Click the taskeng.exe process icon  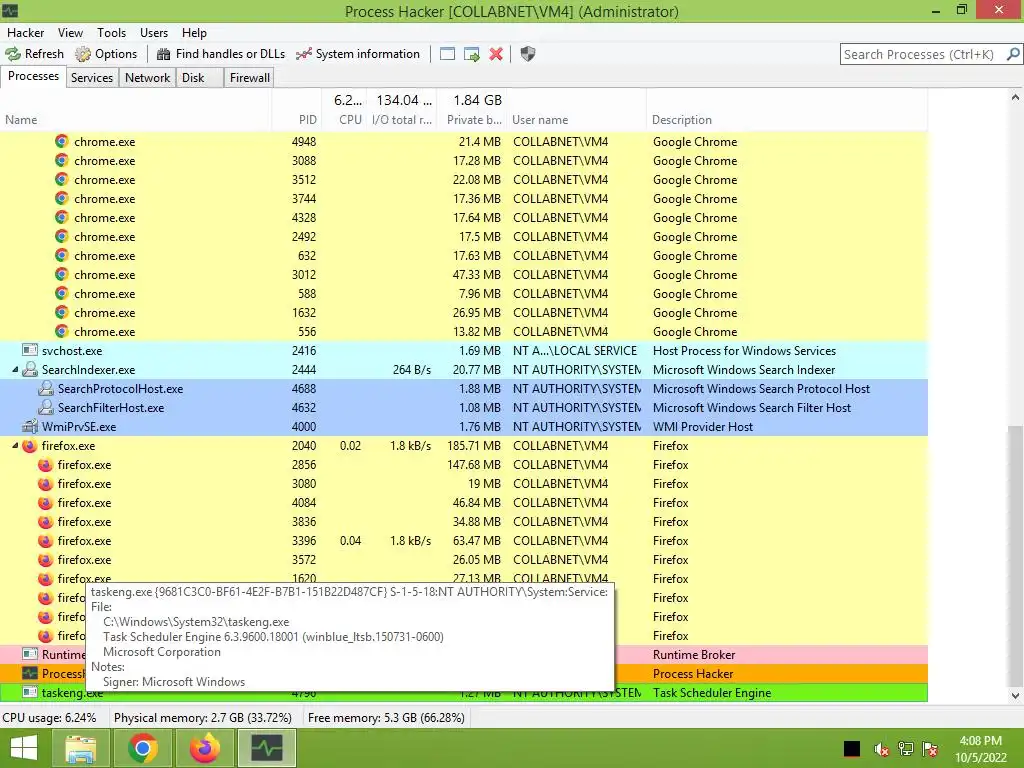(29, 692)
